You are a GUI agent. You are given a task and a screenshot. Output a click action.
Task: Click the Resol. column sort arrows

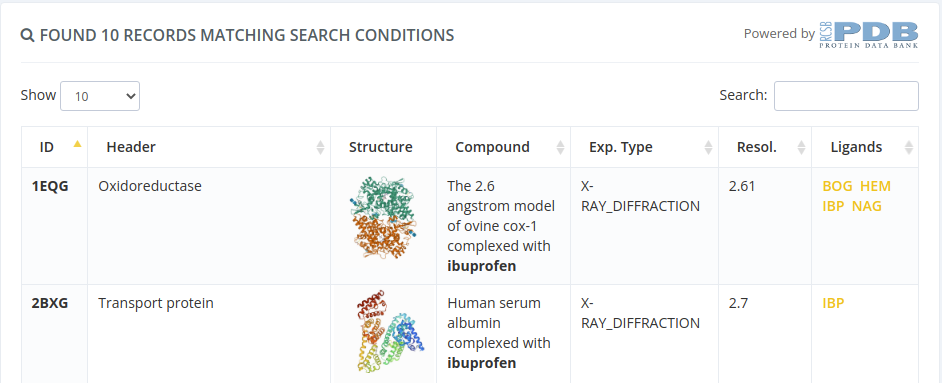click(x=801, y=147)
